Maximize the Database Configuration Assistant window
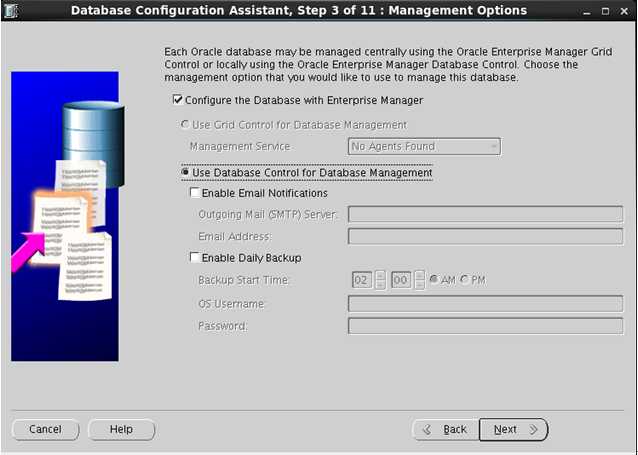Screen dimensions: 638x455 (x=605, y=11)
